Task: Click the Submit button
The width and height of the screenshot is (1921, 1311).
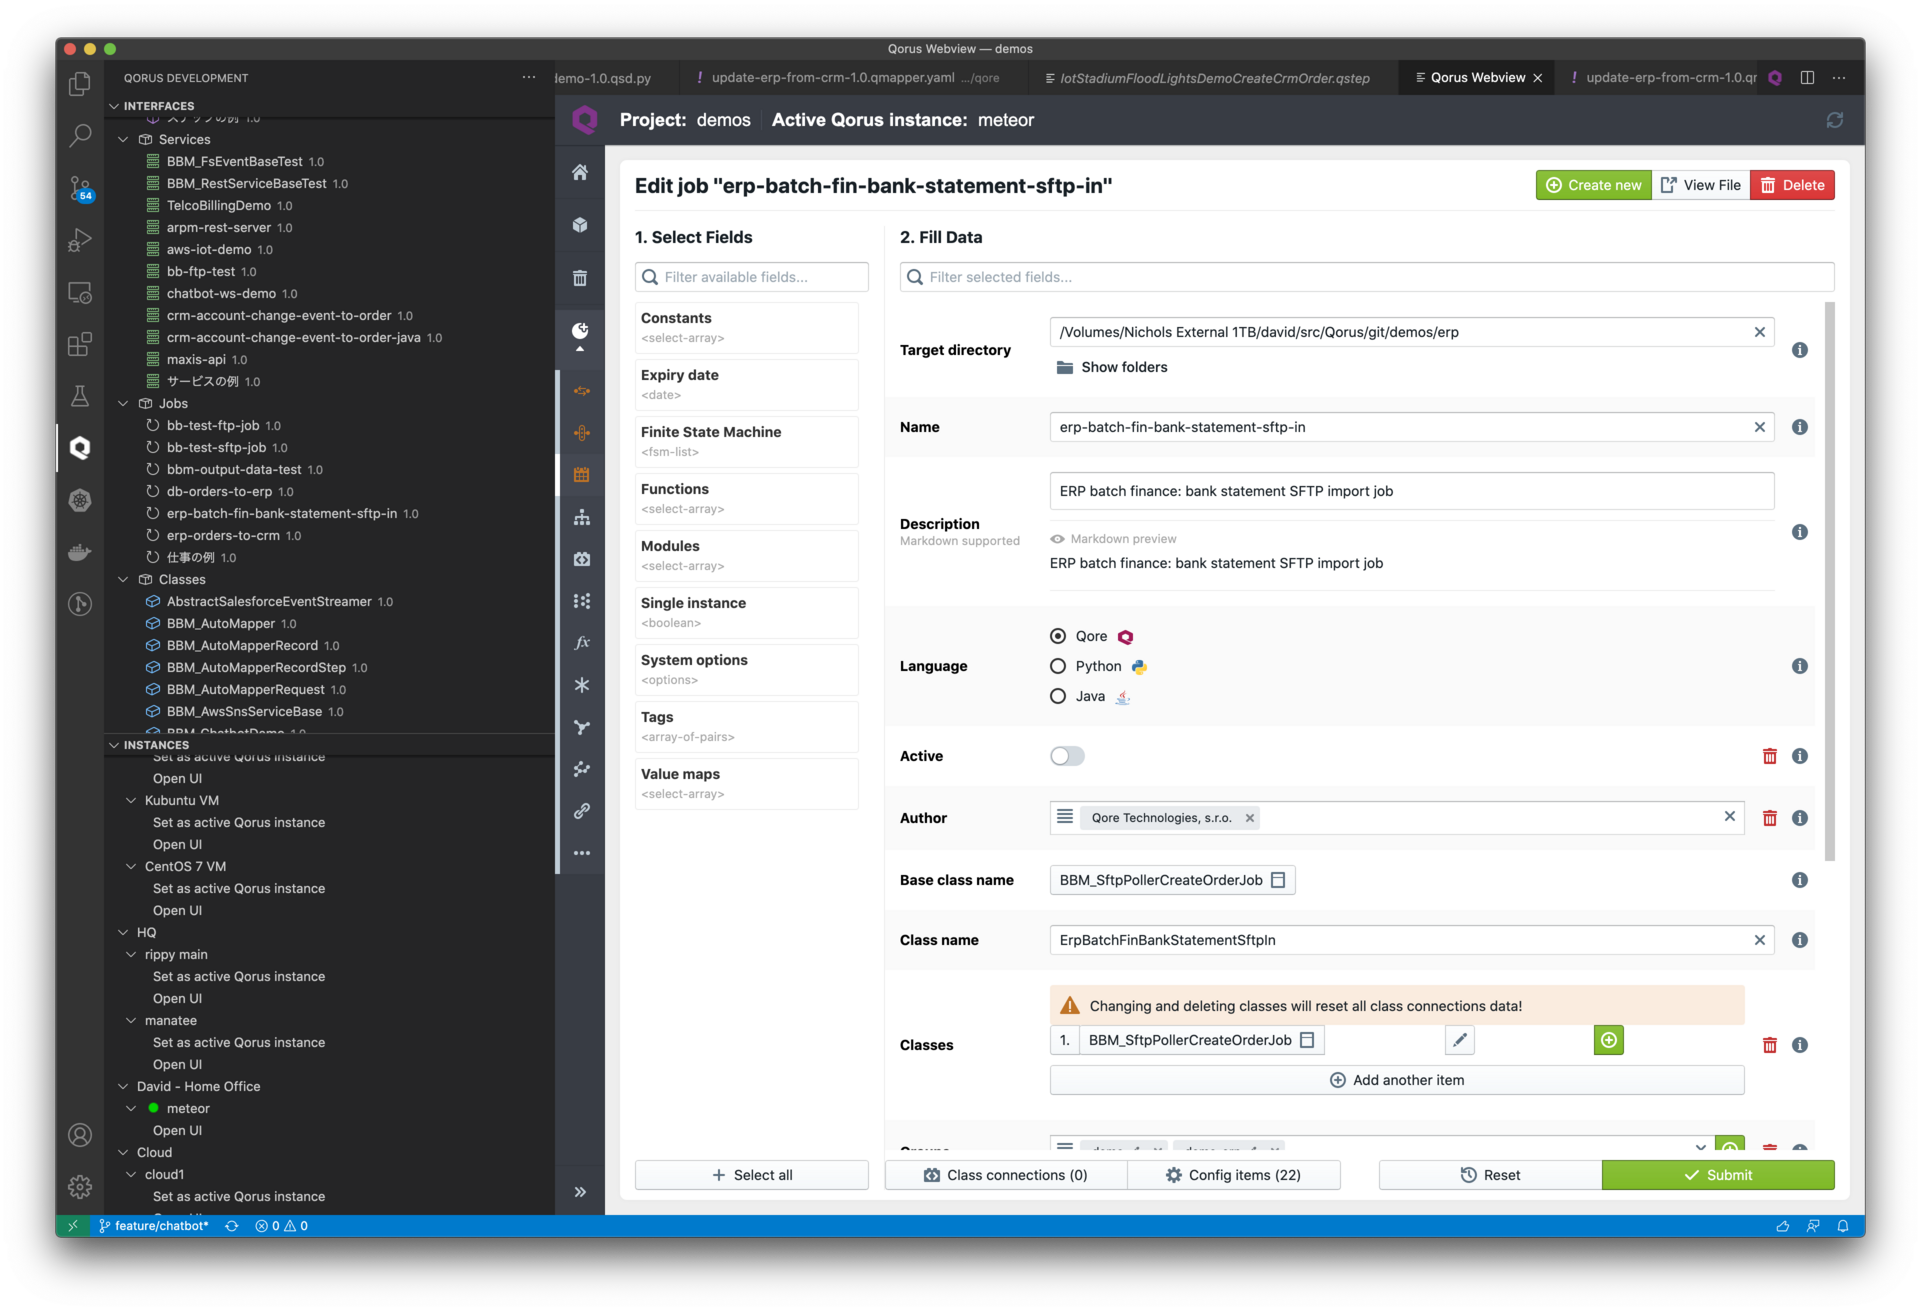Action: pos(1717,1175)
